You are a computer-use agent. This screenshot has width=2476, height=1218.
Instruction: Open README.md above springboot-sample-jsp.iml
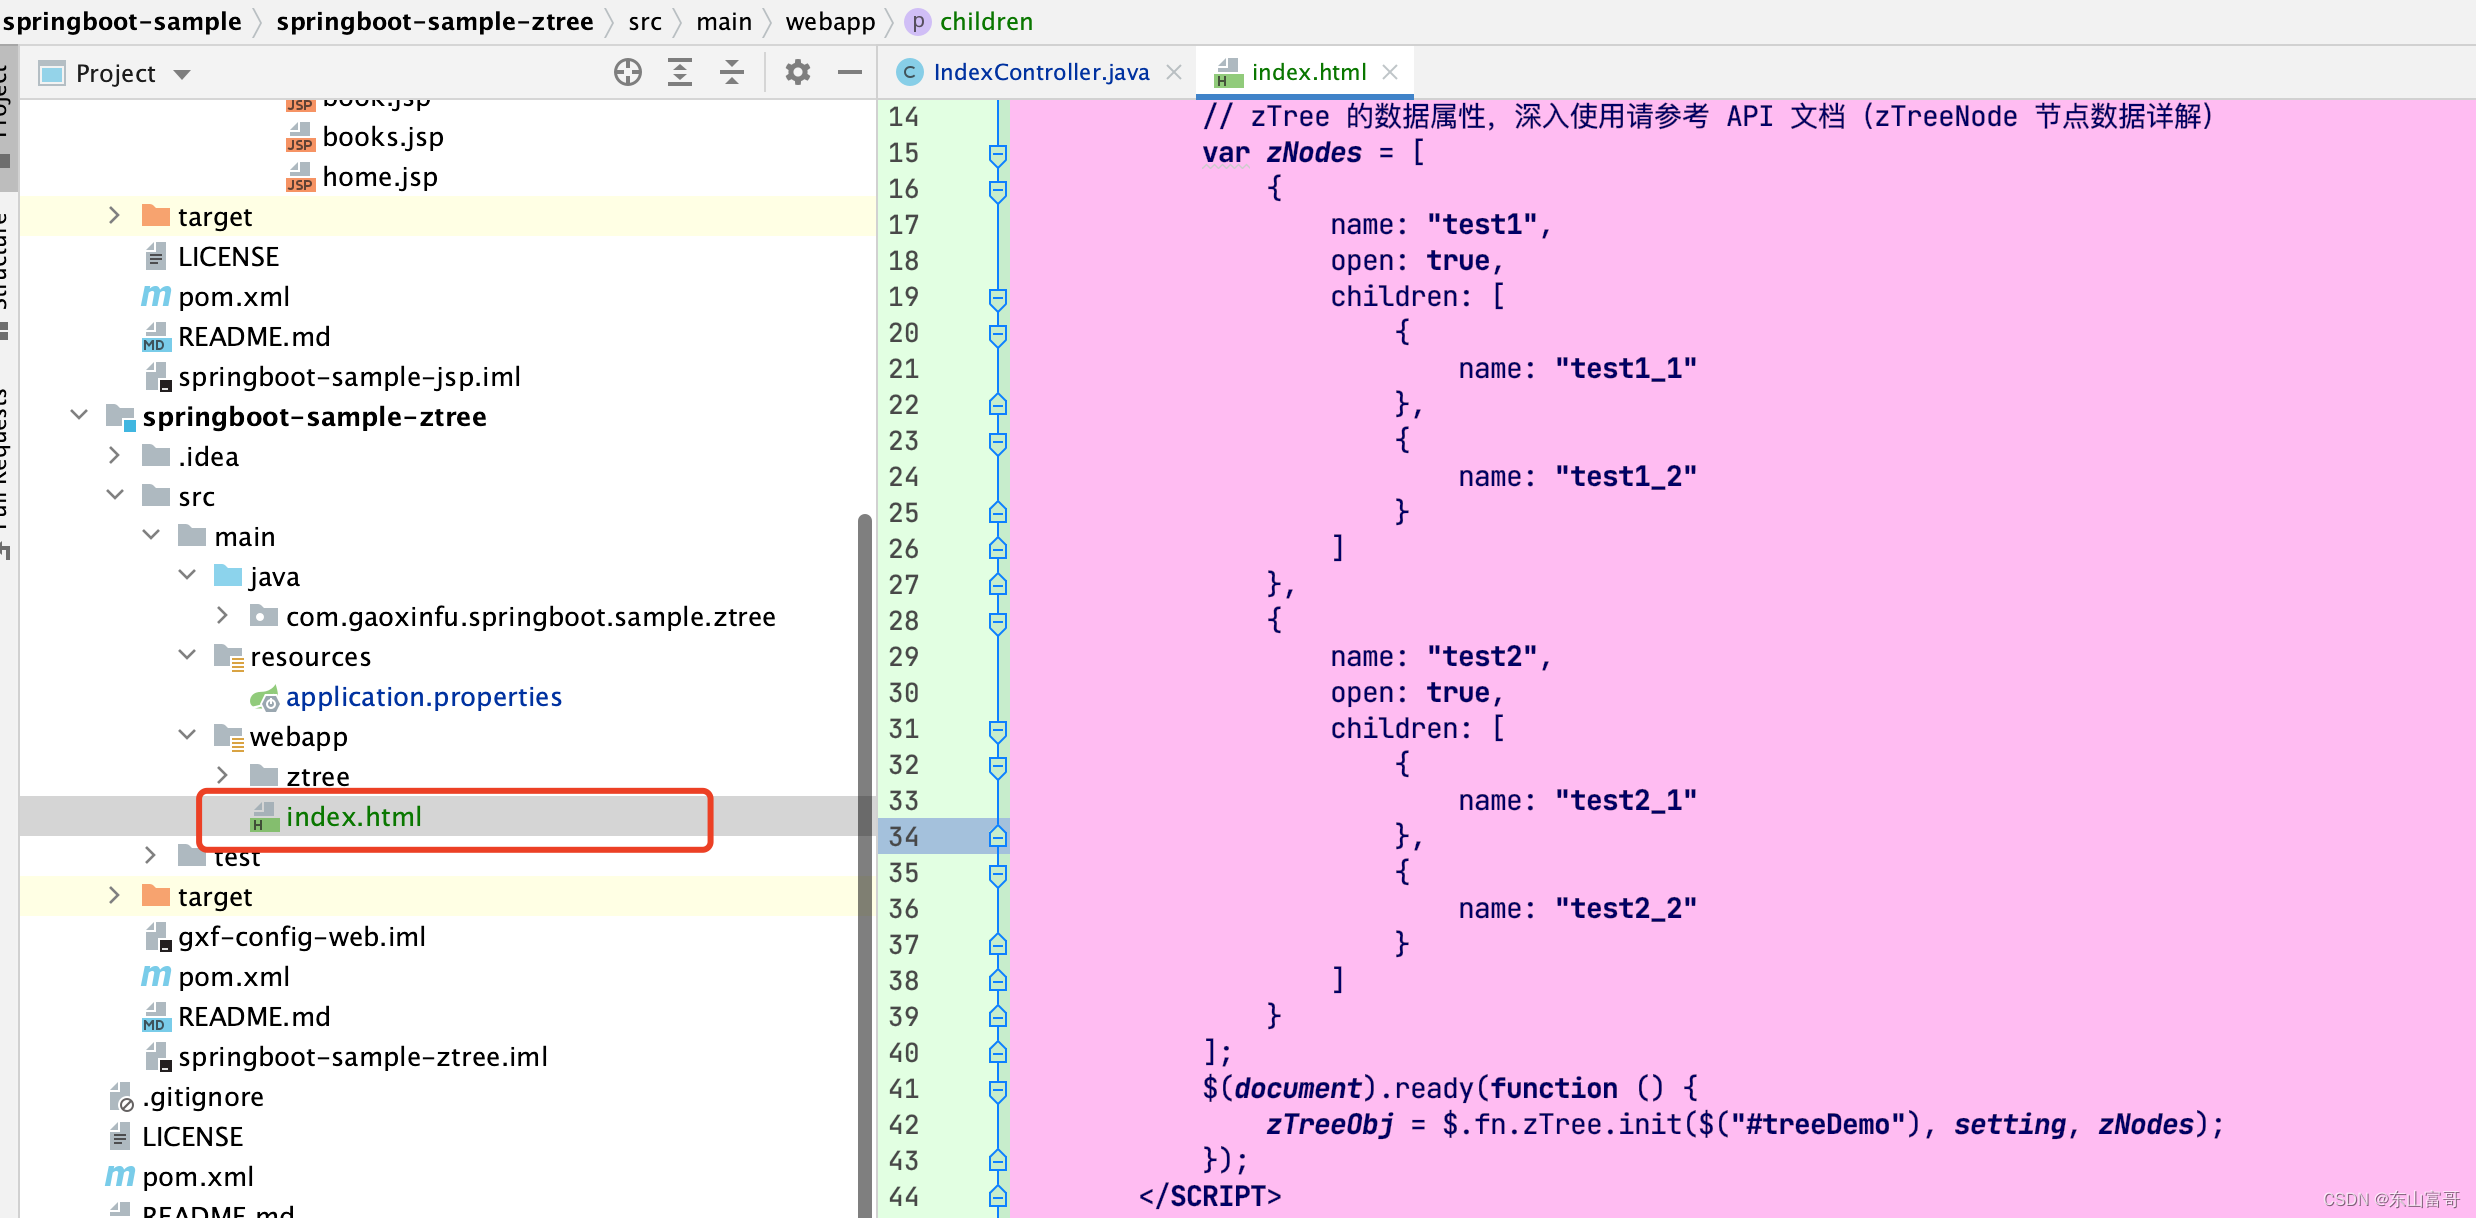pos(254,337)
